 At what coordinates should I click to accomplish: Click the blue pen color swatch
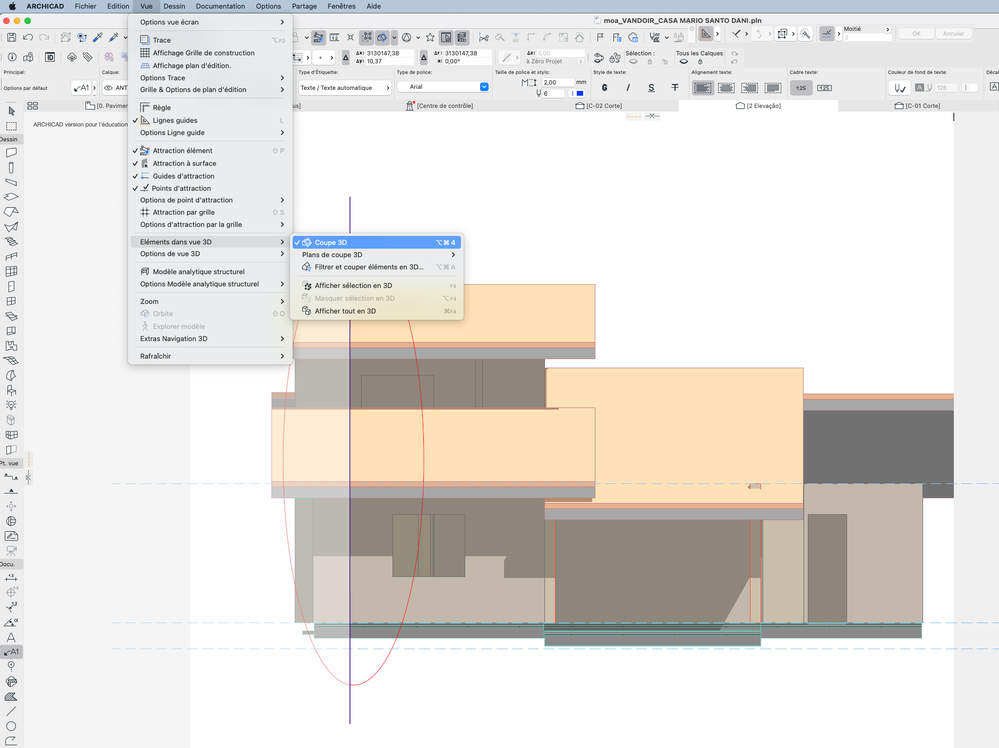[579, 93]
